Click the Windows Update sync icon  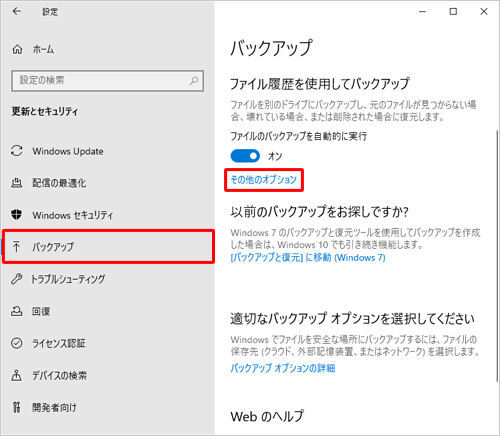[x=17, y=151]
